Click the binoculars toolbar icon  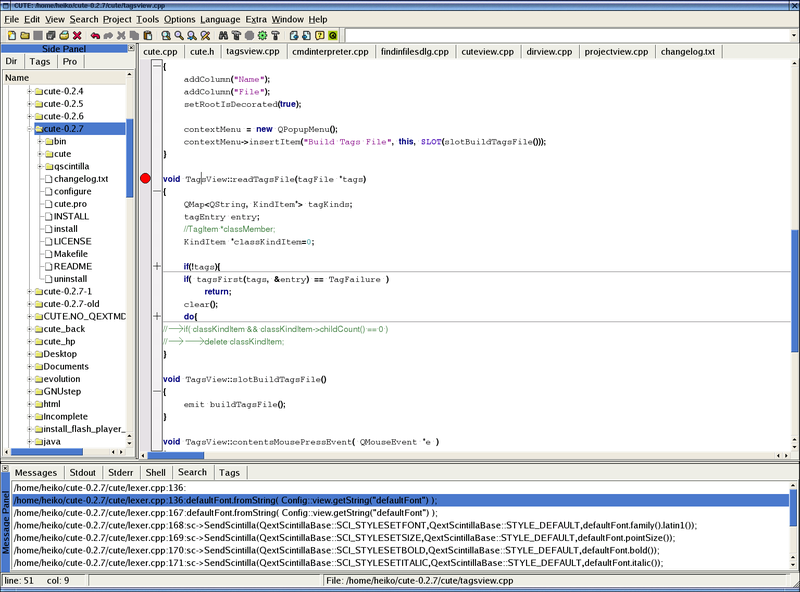(x=223, y=36)
